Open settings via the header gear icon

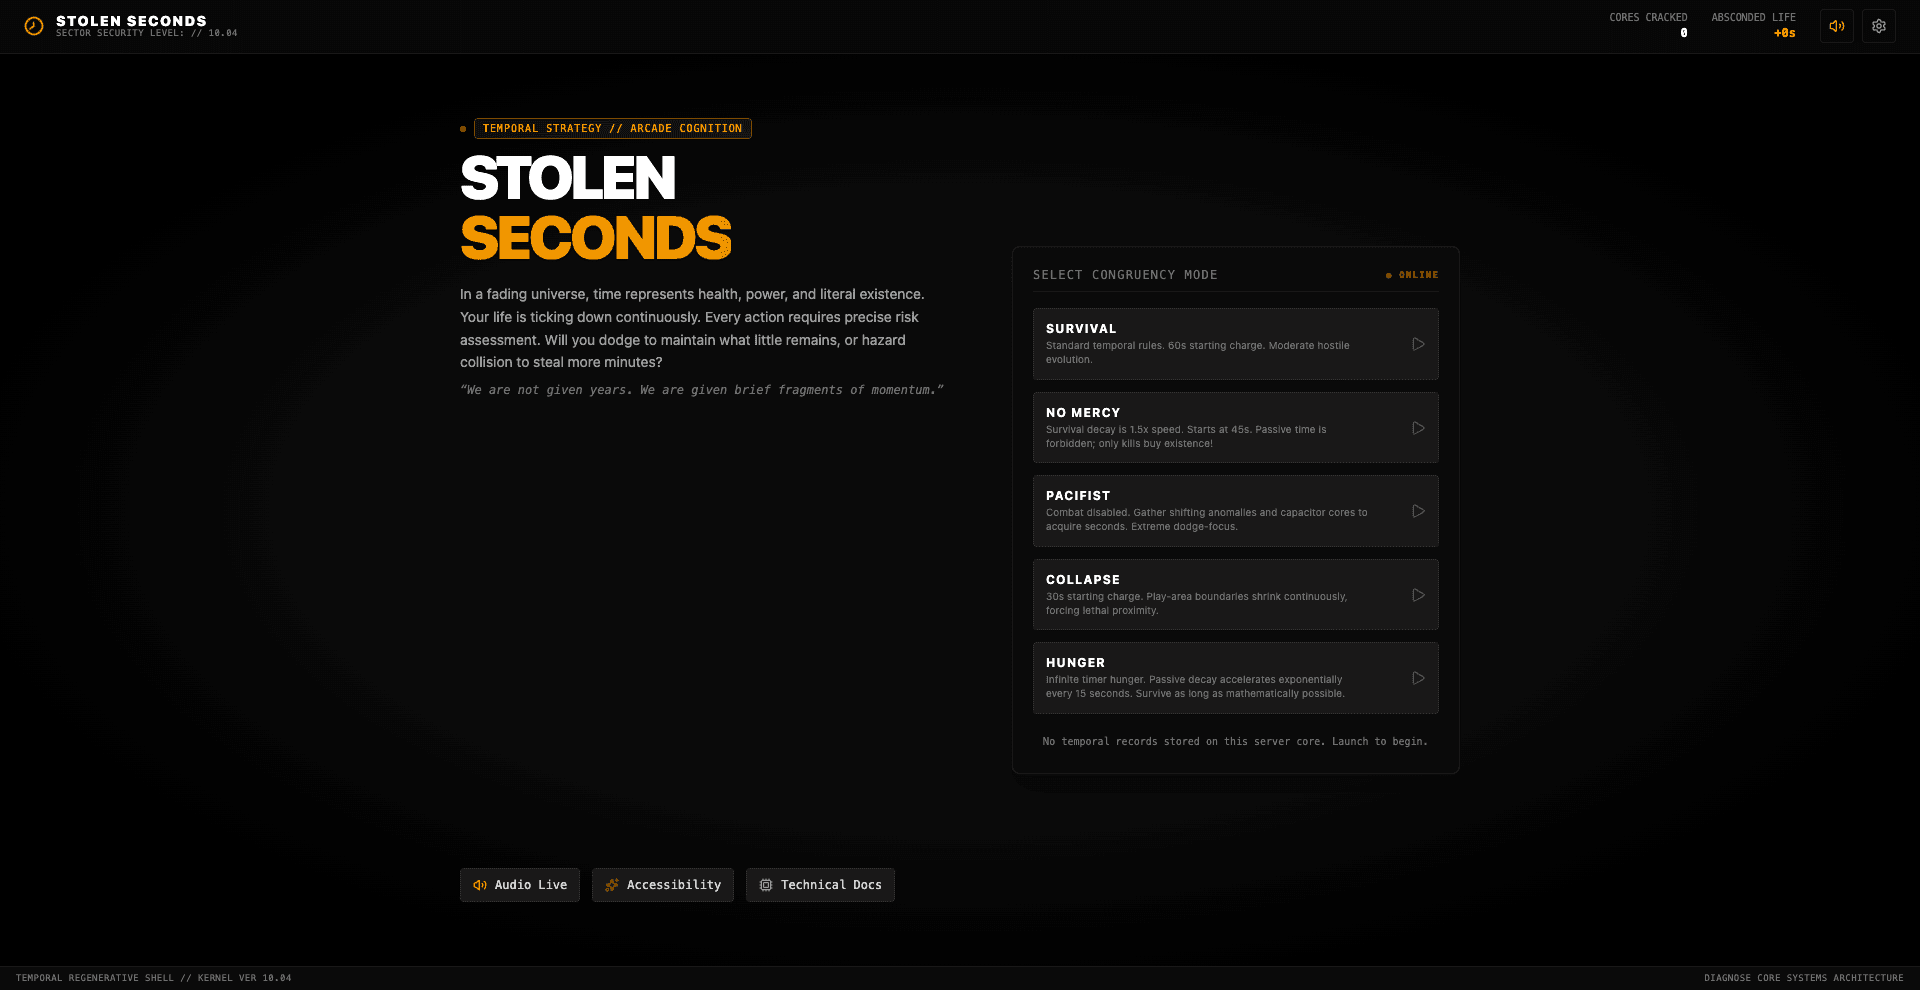click(1879, 26)
